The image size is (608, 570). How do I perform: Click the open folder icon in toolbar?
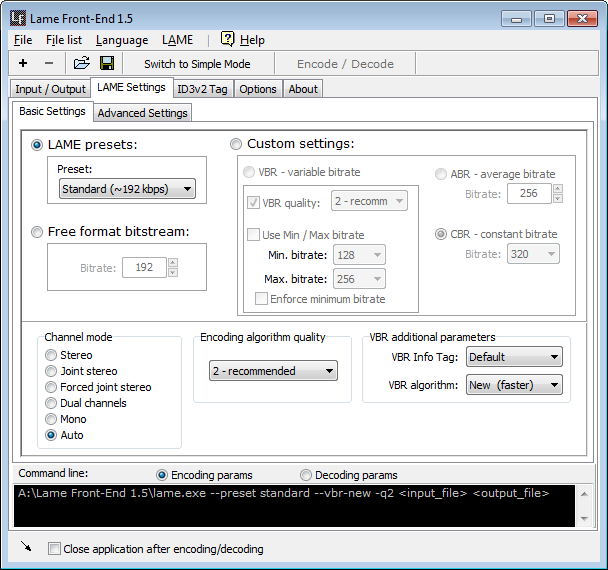[x=82, y=63]
